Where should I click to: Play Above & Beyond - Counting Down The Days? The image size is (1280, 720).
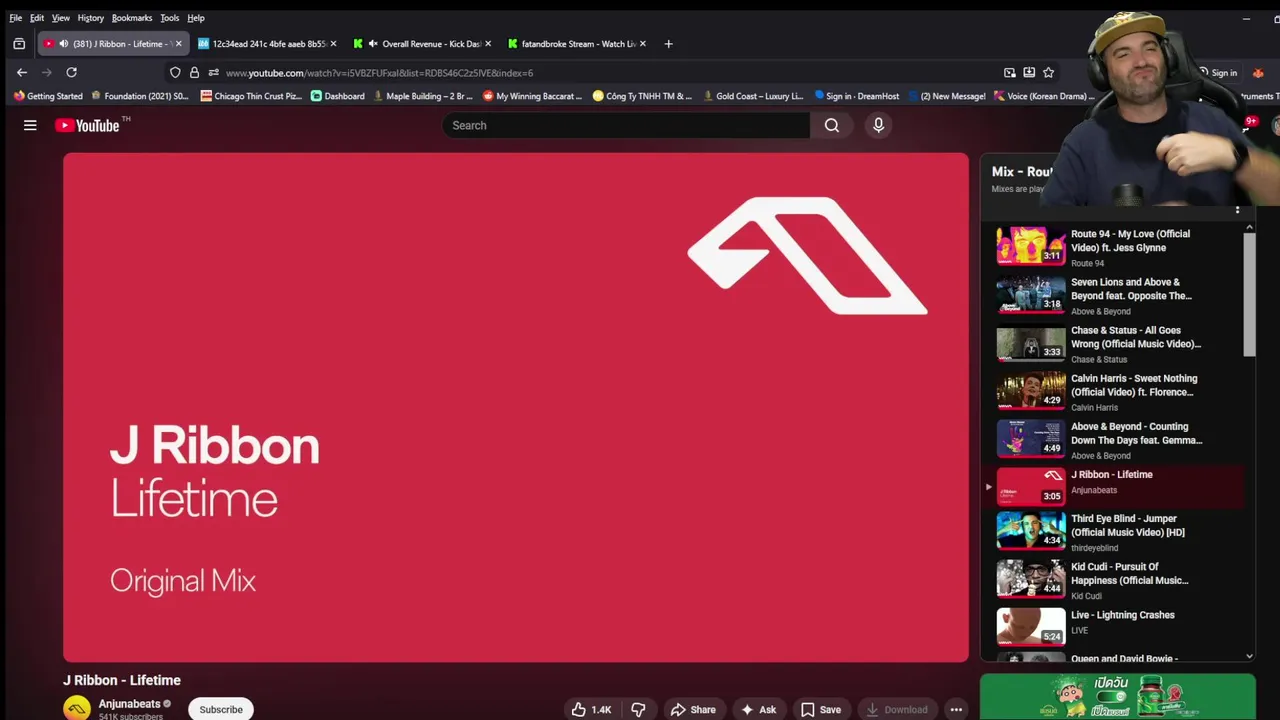pyautogui.click(x=1115, y=438)
